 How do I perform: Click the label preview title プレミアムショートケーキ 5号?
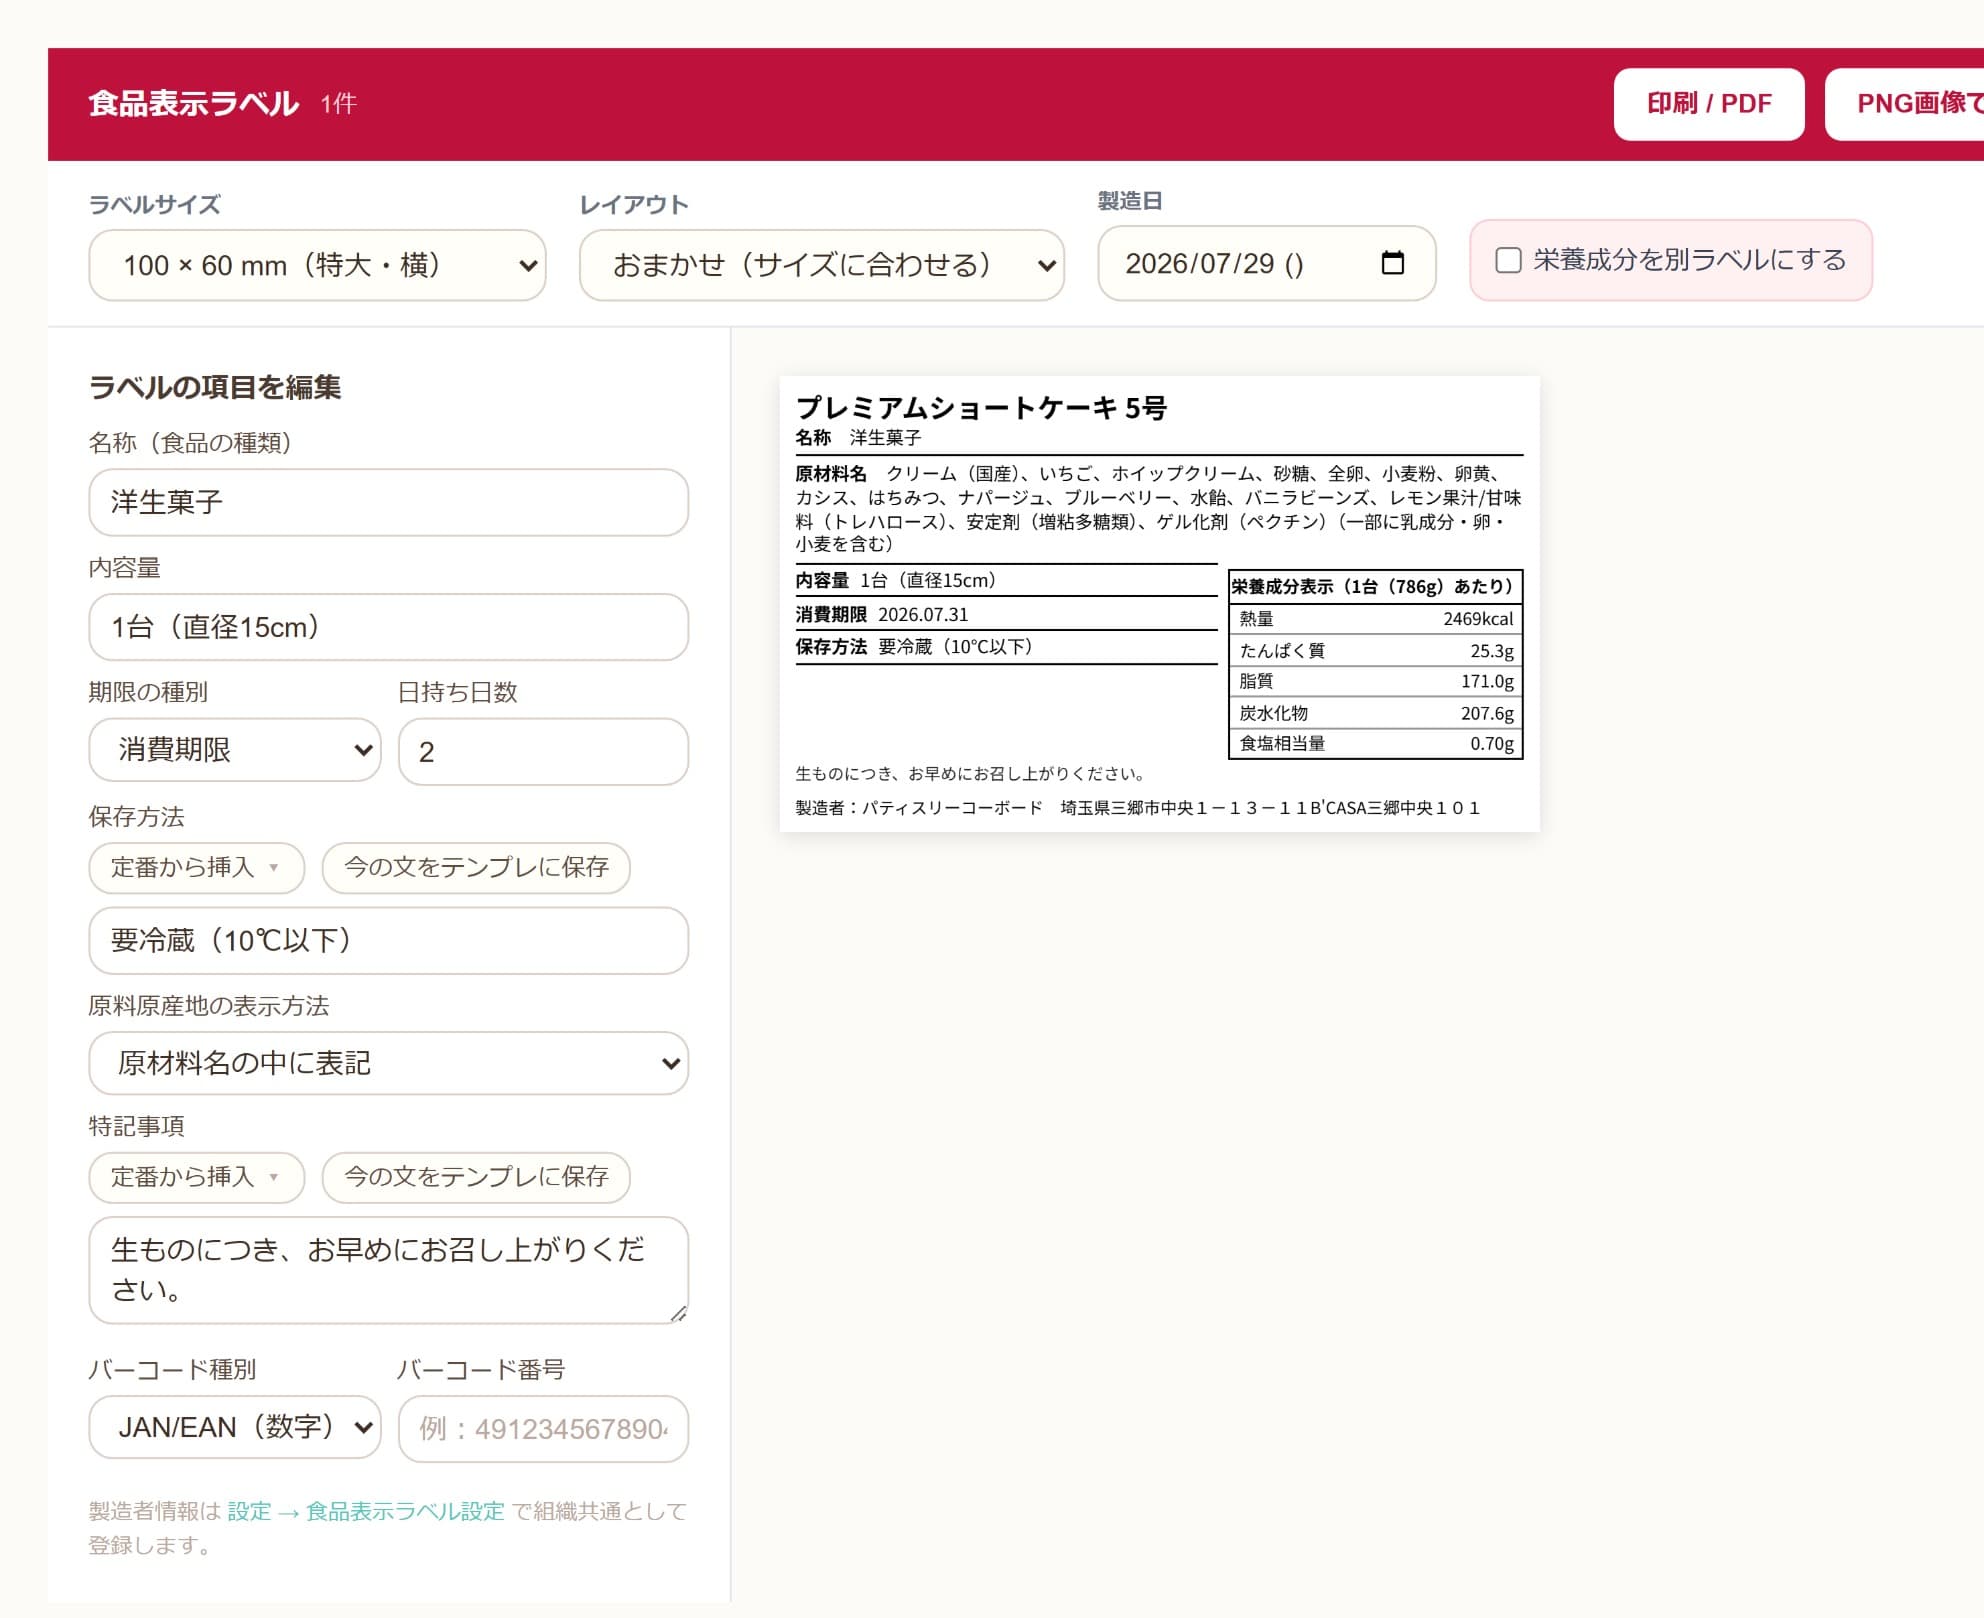[x=981, y=407]
